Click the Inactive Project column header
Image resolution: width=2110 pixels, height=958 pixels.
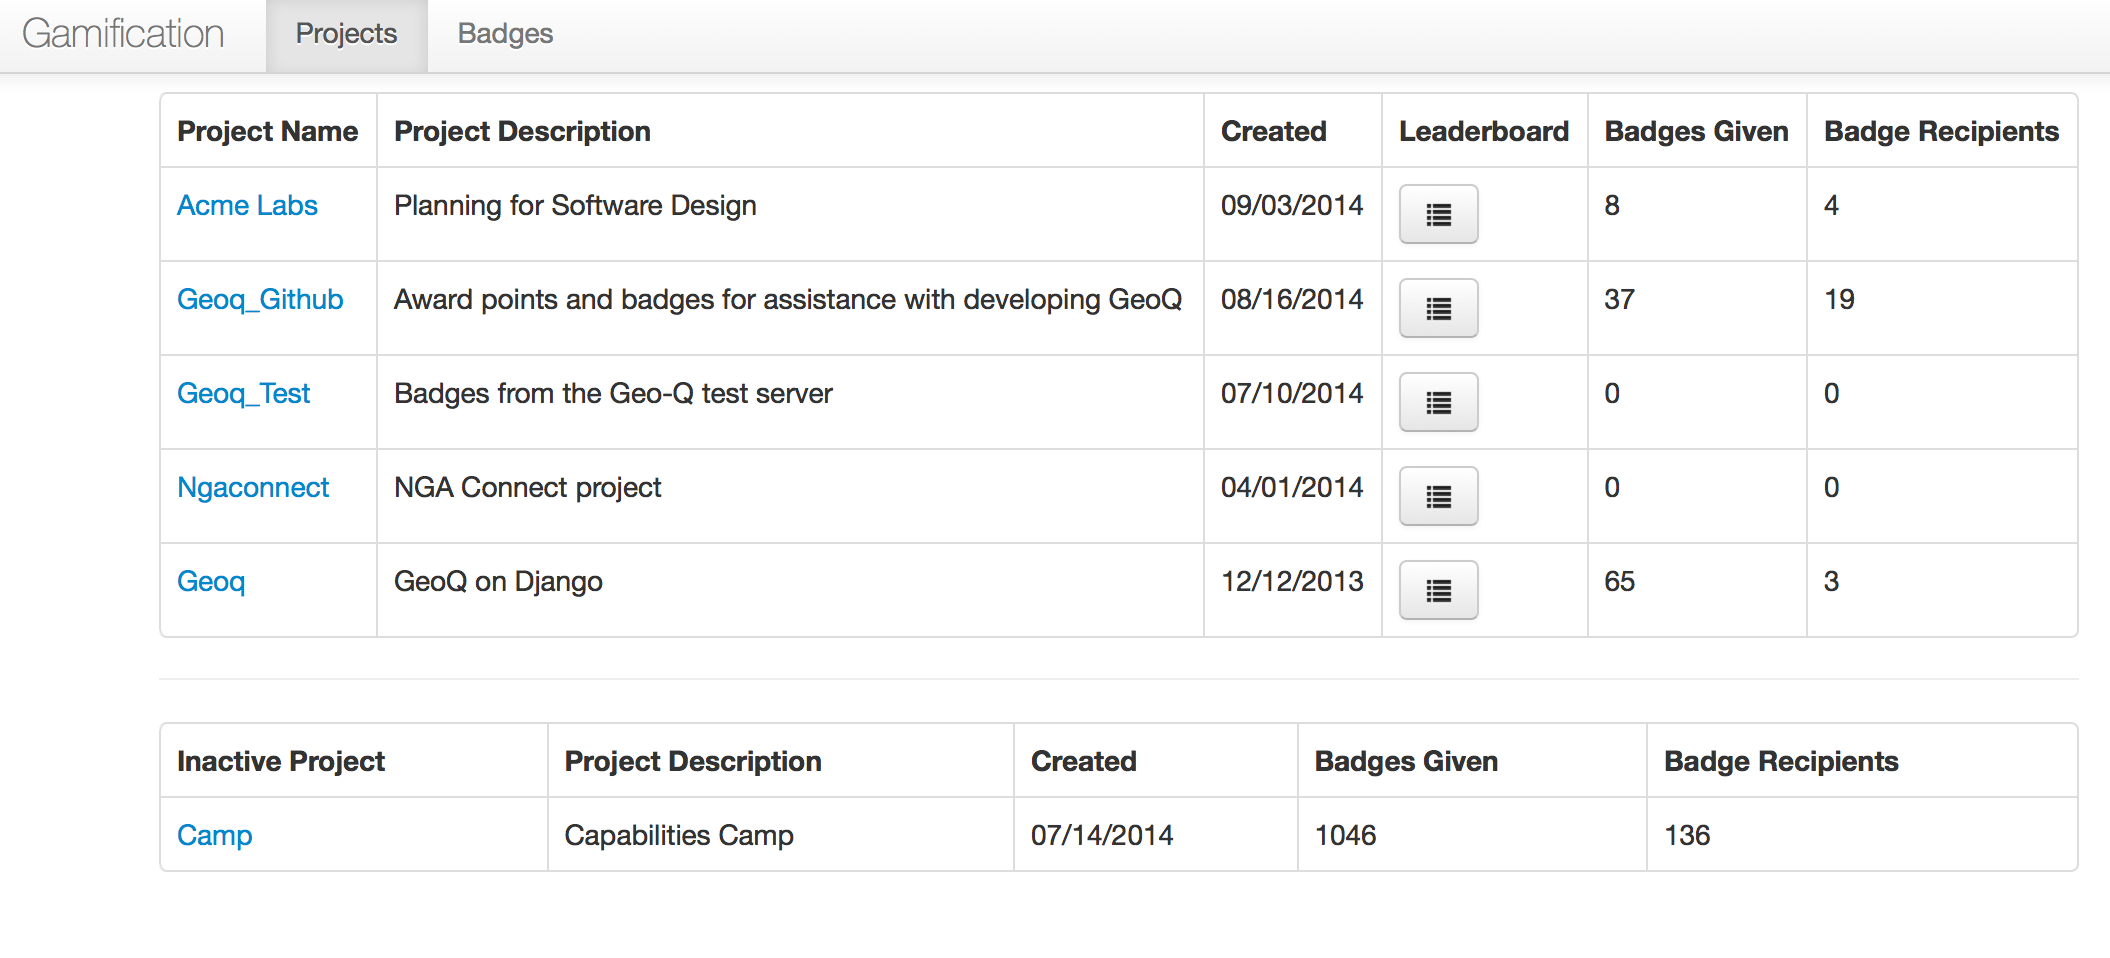(280, 760)
